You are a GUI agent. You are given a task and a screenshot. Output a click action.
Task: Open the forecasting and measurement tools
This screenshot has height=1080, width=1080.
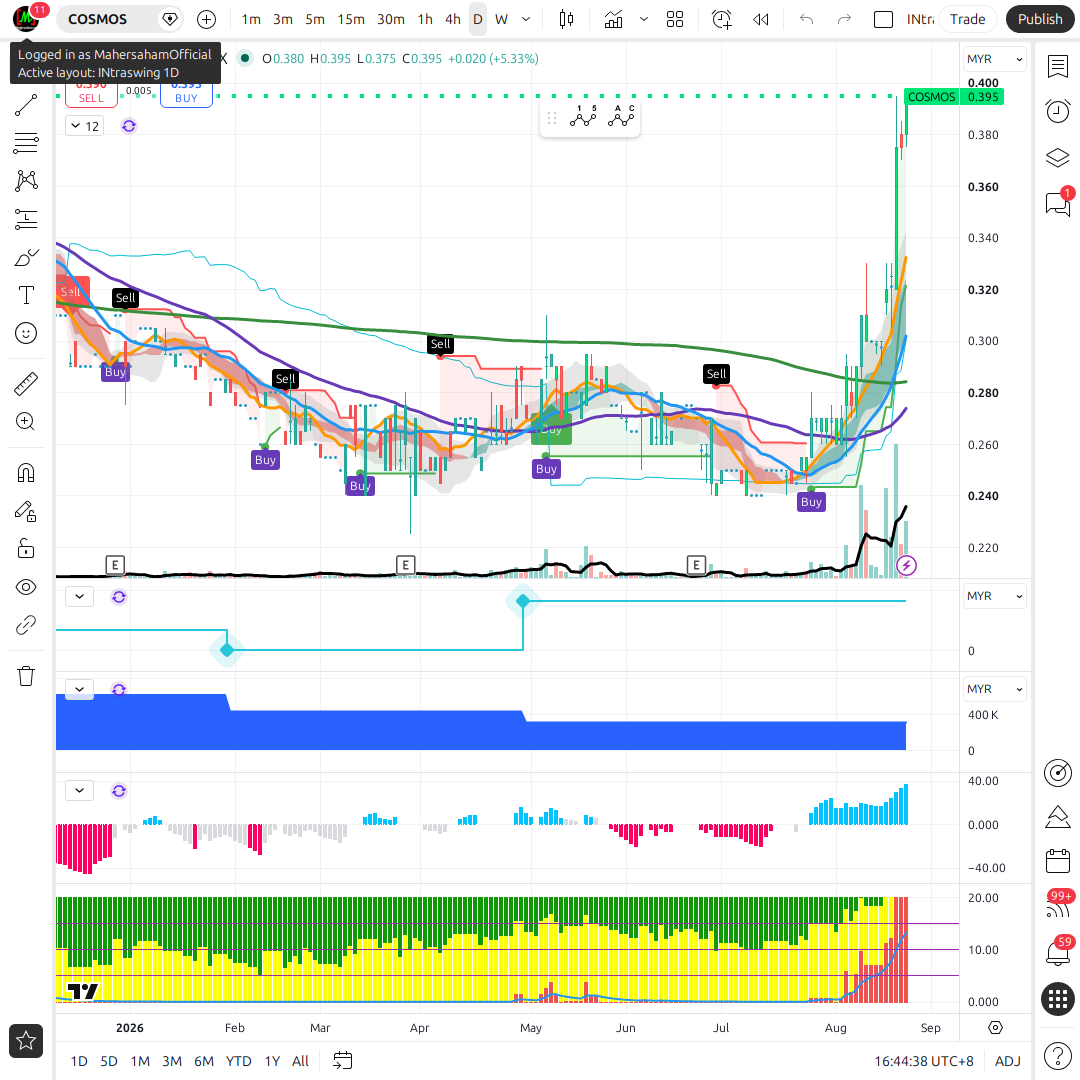(25, 220)
